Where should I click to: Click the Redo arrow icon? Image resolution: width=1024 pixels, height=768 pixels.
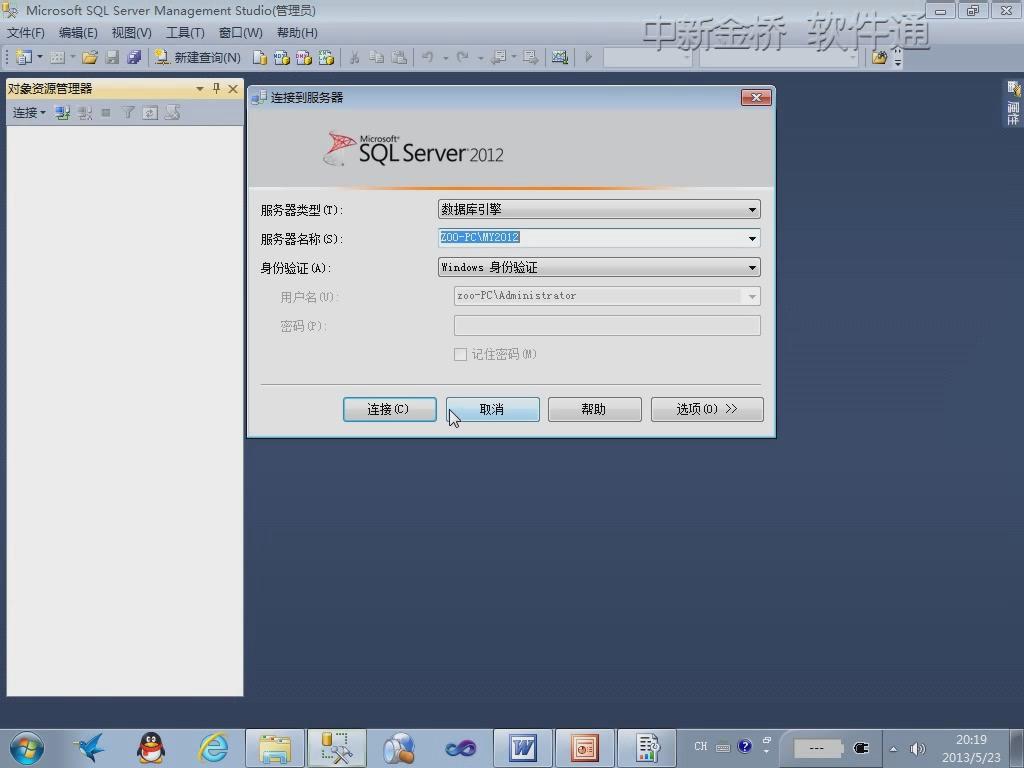click(x=462, y=57)
